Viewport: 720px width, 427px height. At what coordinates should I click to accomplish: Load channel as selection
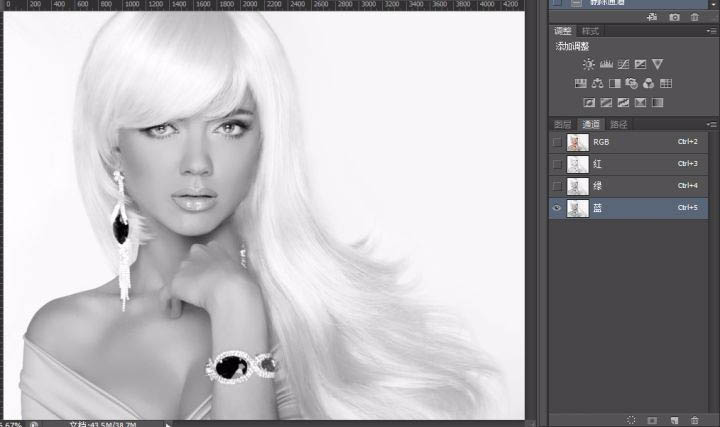click(631, 420)
